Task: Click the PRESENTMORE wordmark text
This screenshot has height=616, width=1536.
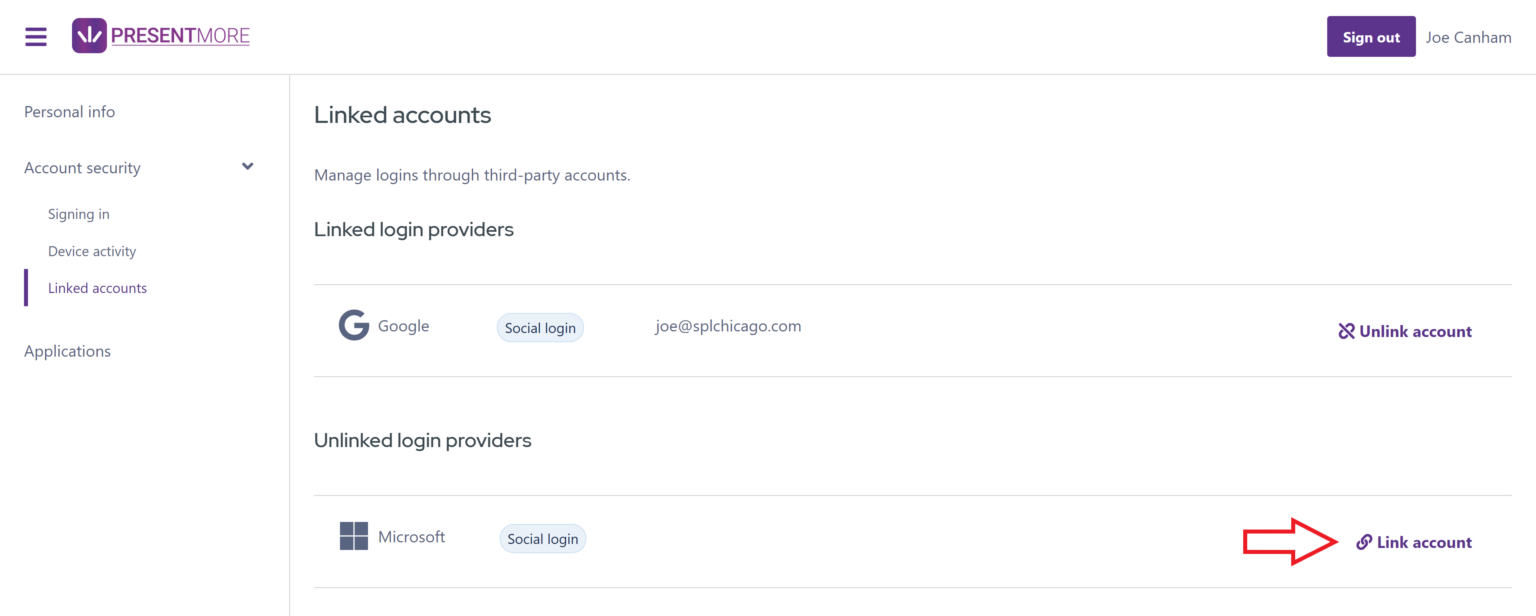Action: 180,37
